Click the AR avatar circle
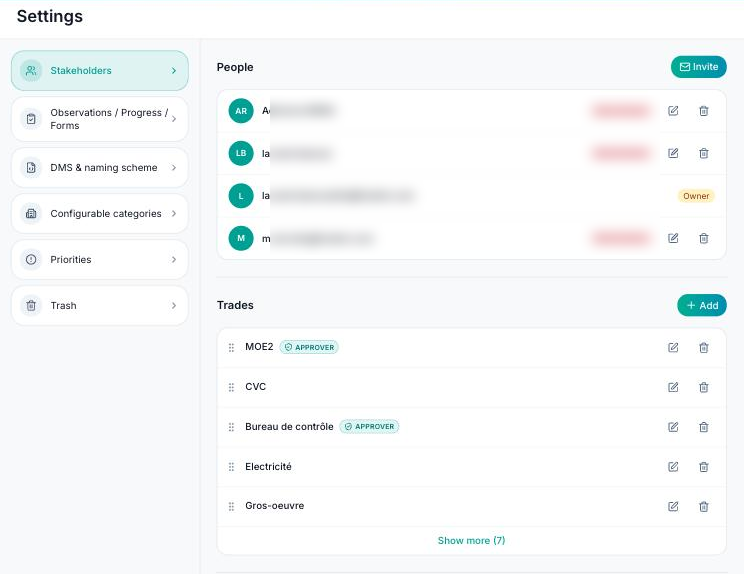The image size is (744, 574). 241,111
